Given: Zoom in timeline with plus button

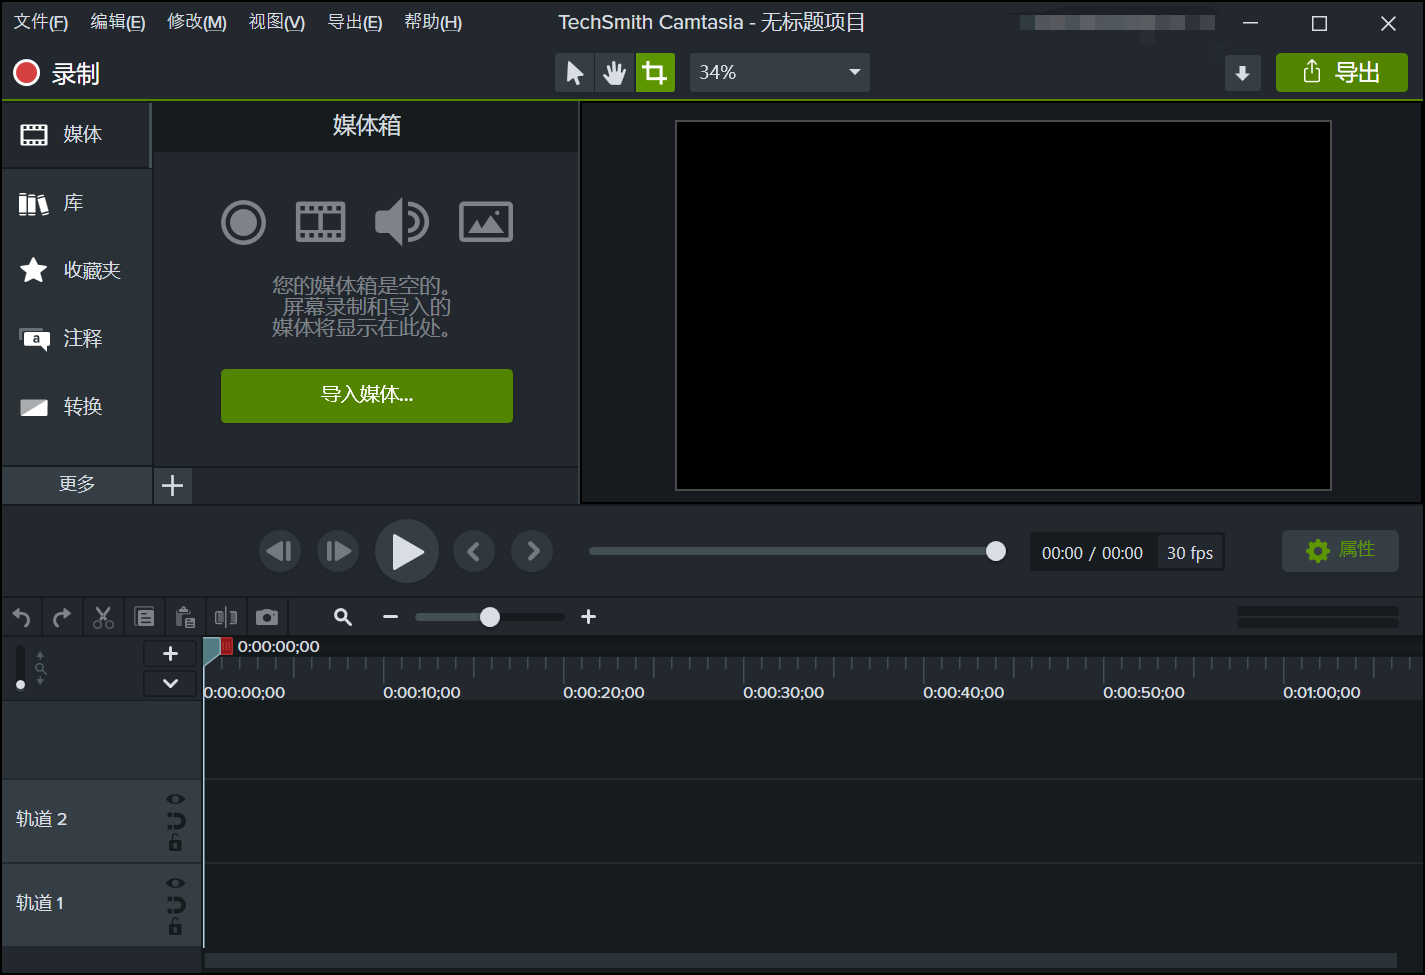Looking at the screenshot, I should 589,617.
